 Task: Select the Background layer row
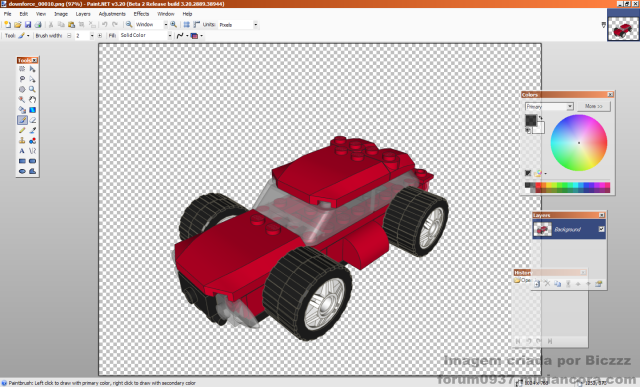click(x=569, y=229)
